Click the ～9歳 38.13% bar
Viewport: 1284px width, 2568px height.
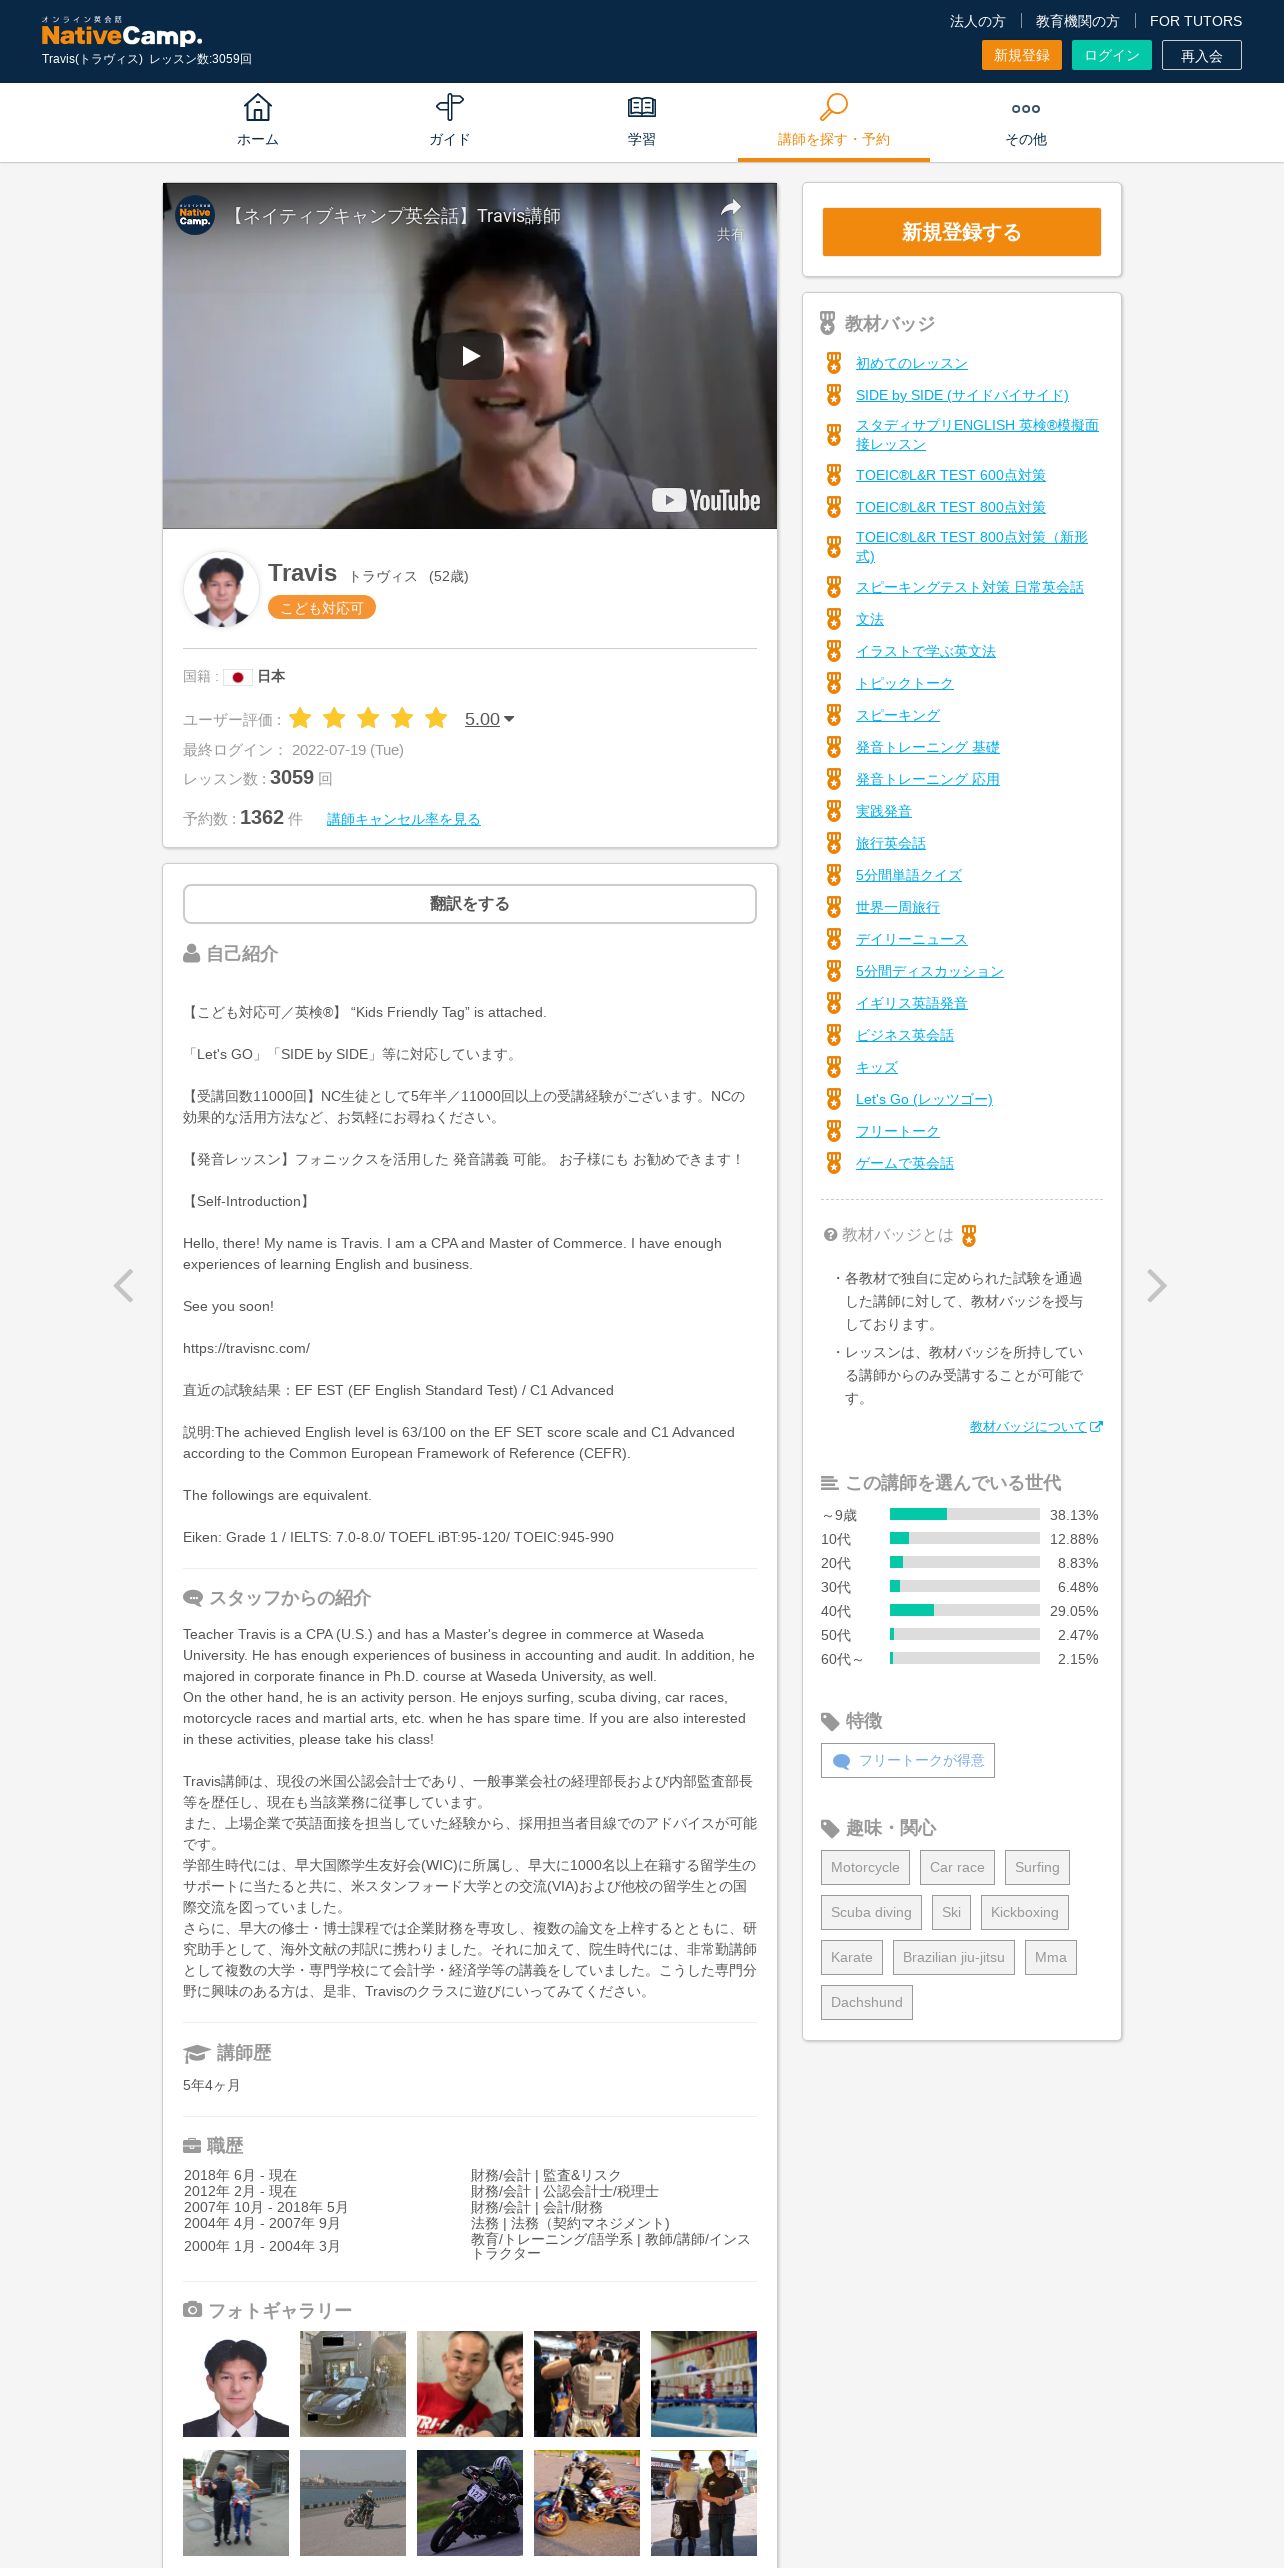[965, 1514]
